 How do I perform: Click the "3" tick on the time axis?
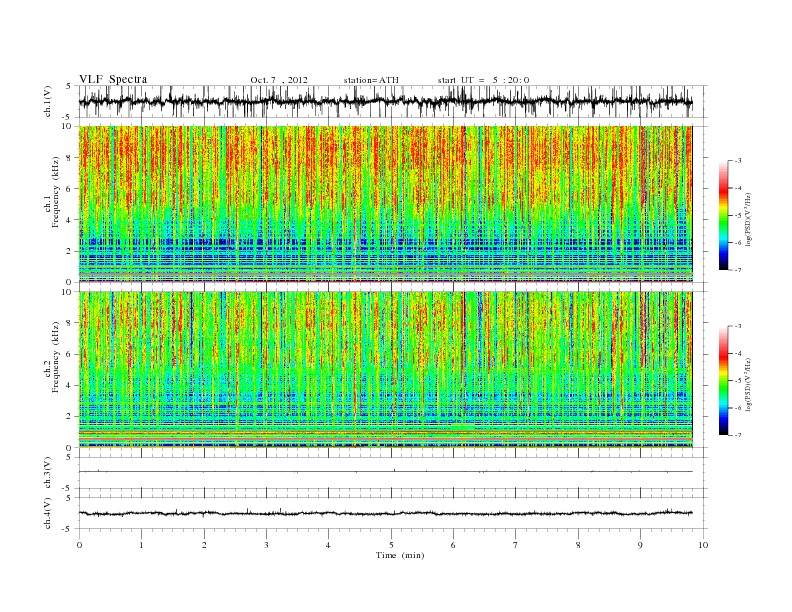click(266, 545)
